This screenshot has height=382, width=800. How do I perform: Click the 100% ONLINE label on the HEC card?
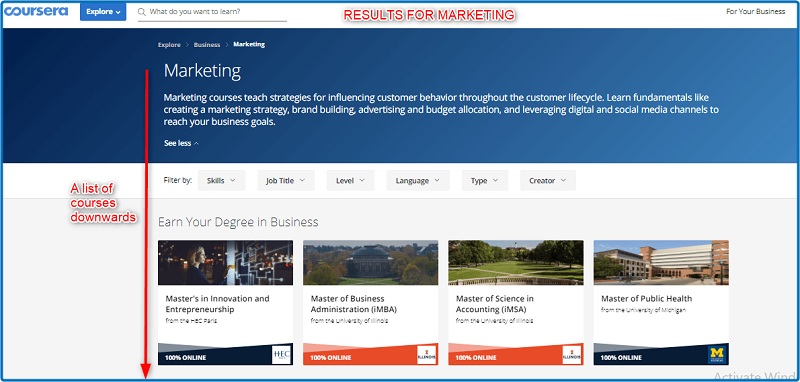[x=186, y=358]
